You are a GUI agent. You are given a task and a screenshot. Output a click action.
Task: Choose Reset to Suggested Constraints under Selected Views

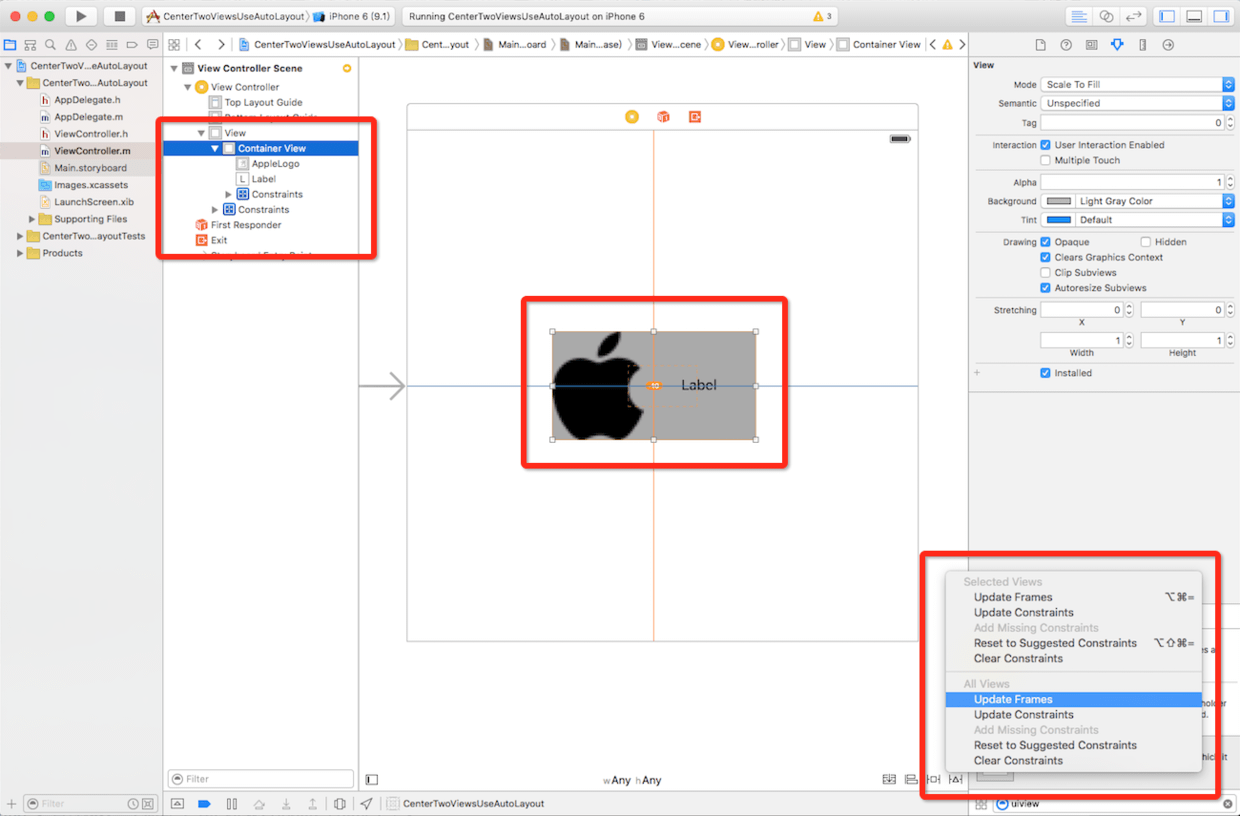(x=1073, y=643)
